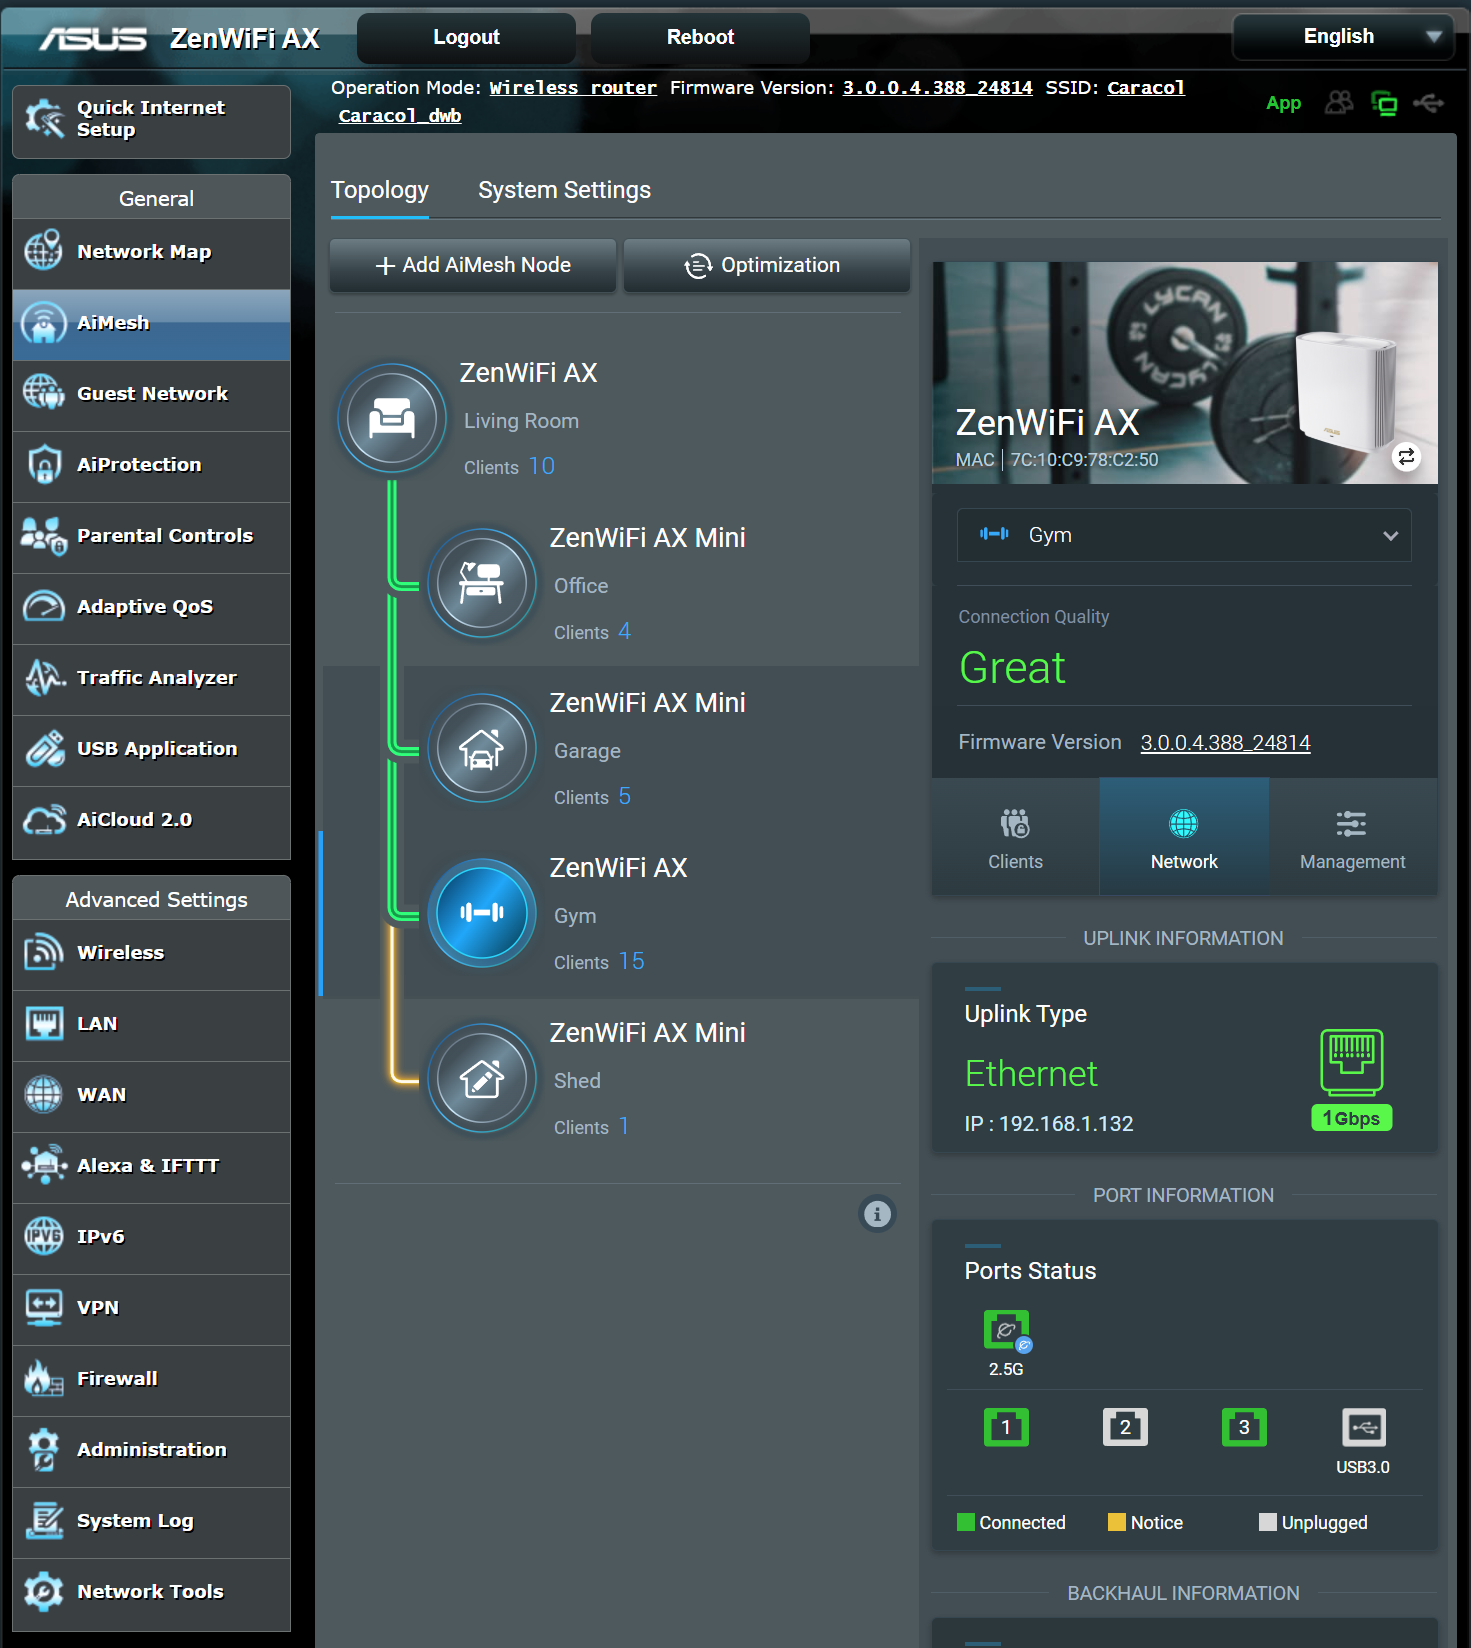Viewport: 1471px width, 1648px height.
Task: Open the English language dropdown
Action: 1343,37
